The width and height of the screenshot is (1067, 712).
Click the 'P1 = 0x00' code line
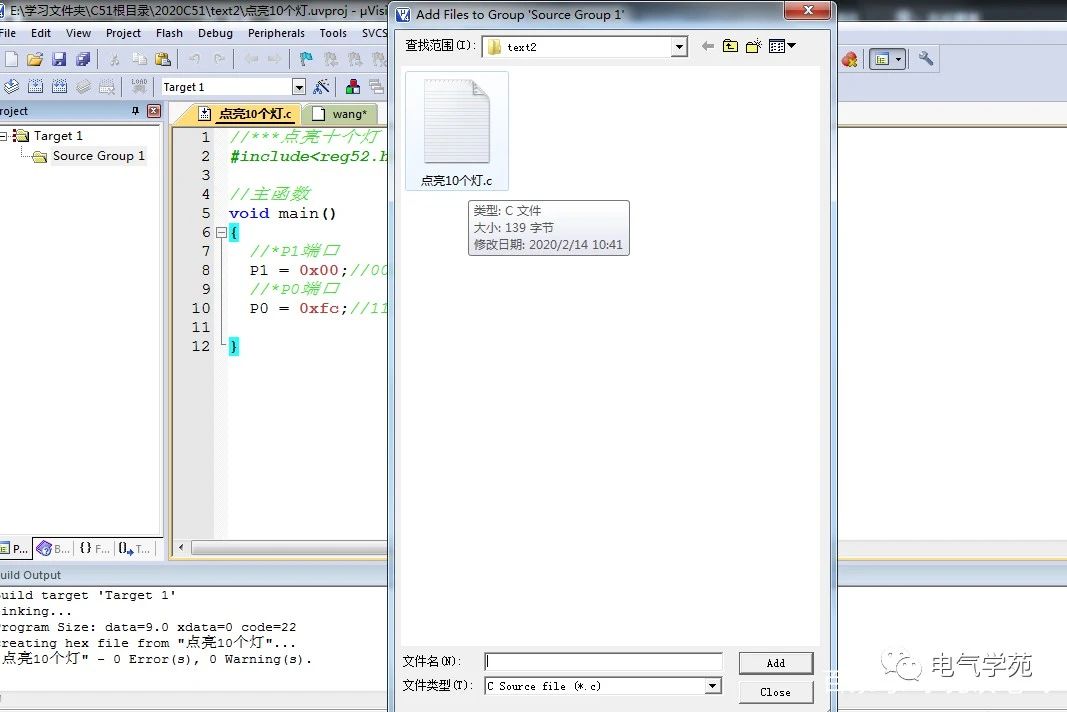point(299,270)
